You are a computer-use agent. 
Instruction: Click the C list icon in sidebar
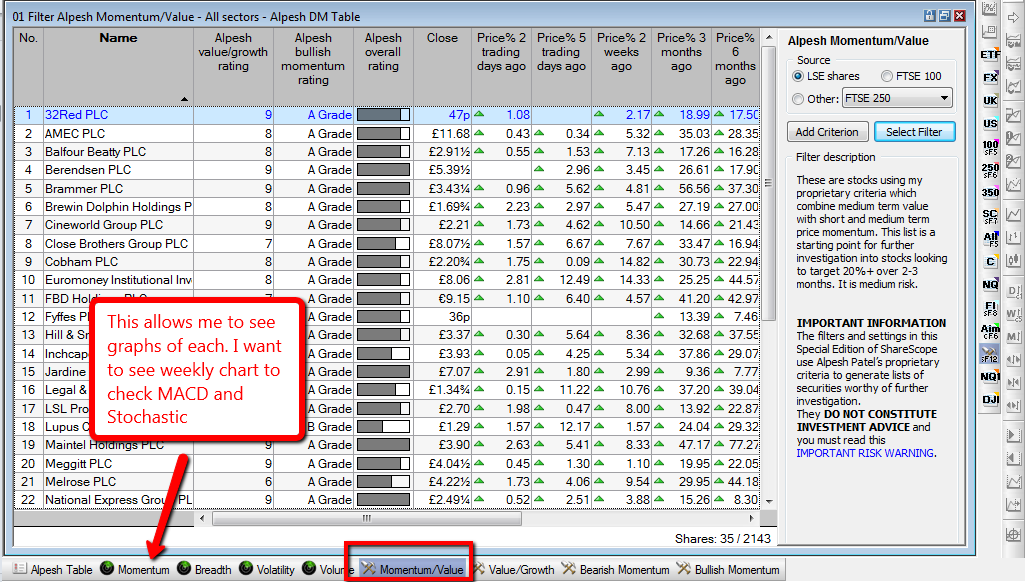990,262
